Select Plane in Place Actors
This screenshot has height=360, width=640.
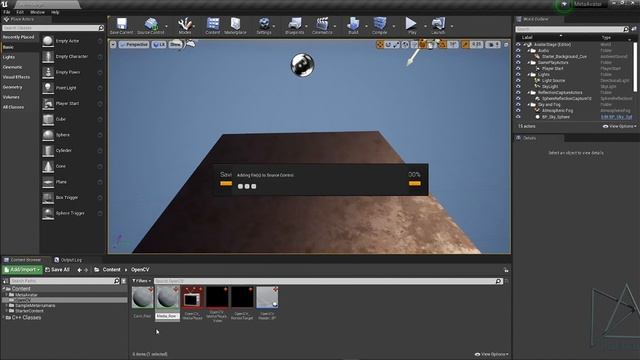point(72,182)
